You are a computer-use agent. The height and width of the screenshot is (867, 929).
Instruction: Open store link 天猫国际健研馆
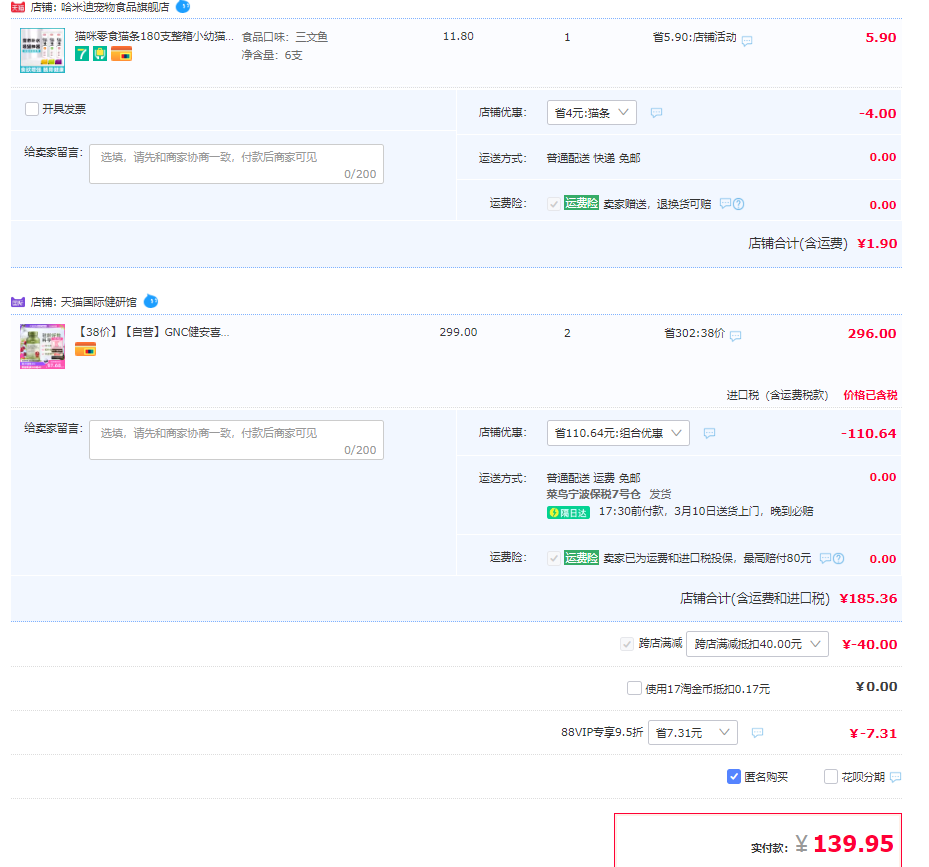coord(98,302)
